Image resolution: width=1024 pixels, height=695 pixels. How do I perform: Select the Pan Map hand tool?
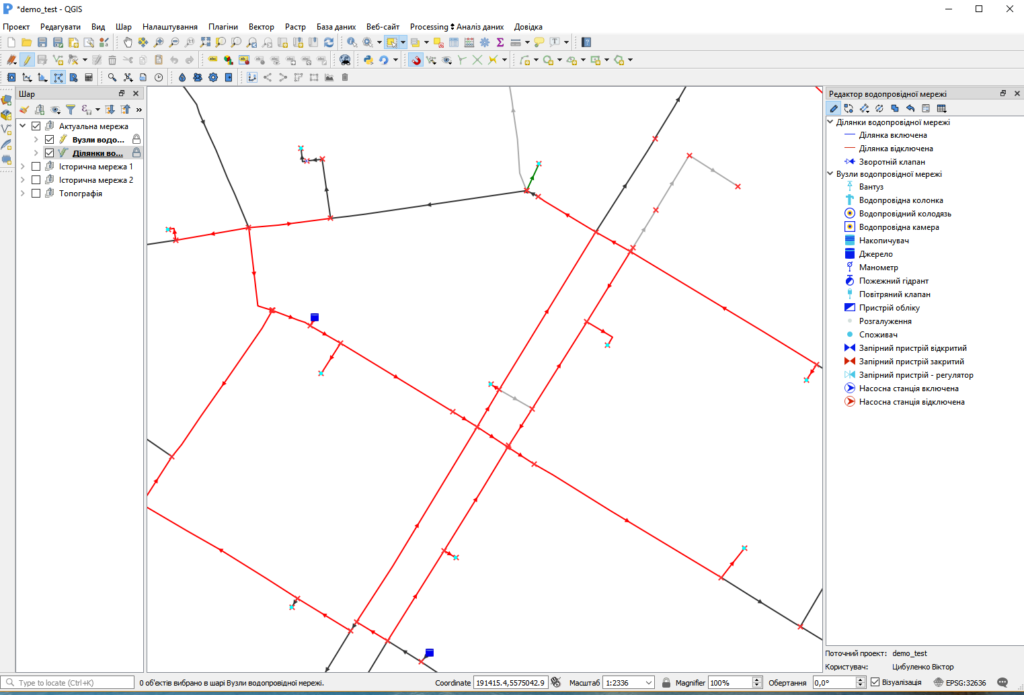[x=127, y=42]
